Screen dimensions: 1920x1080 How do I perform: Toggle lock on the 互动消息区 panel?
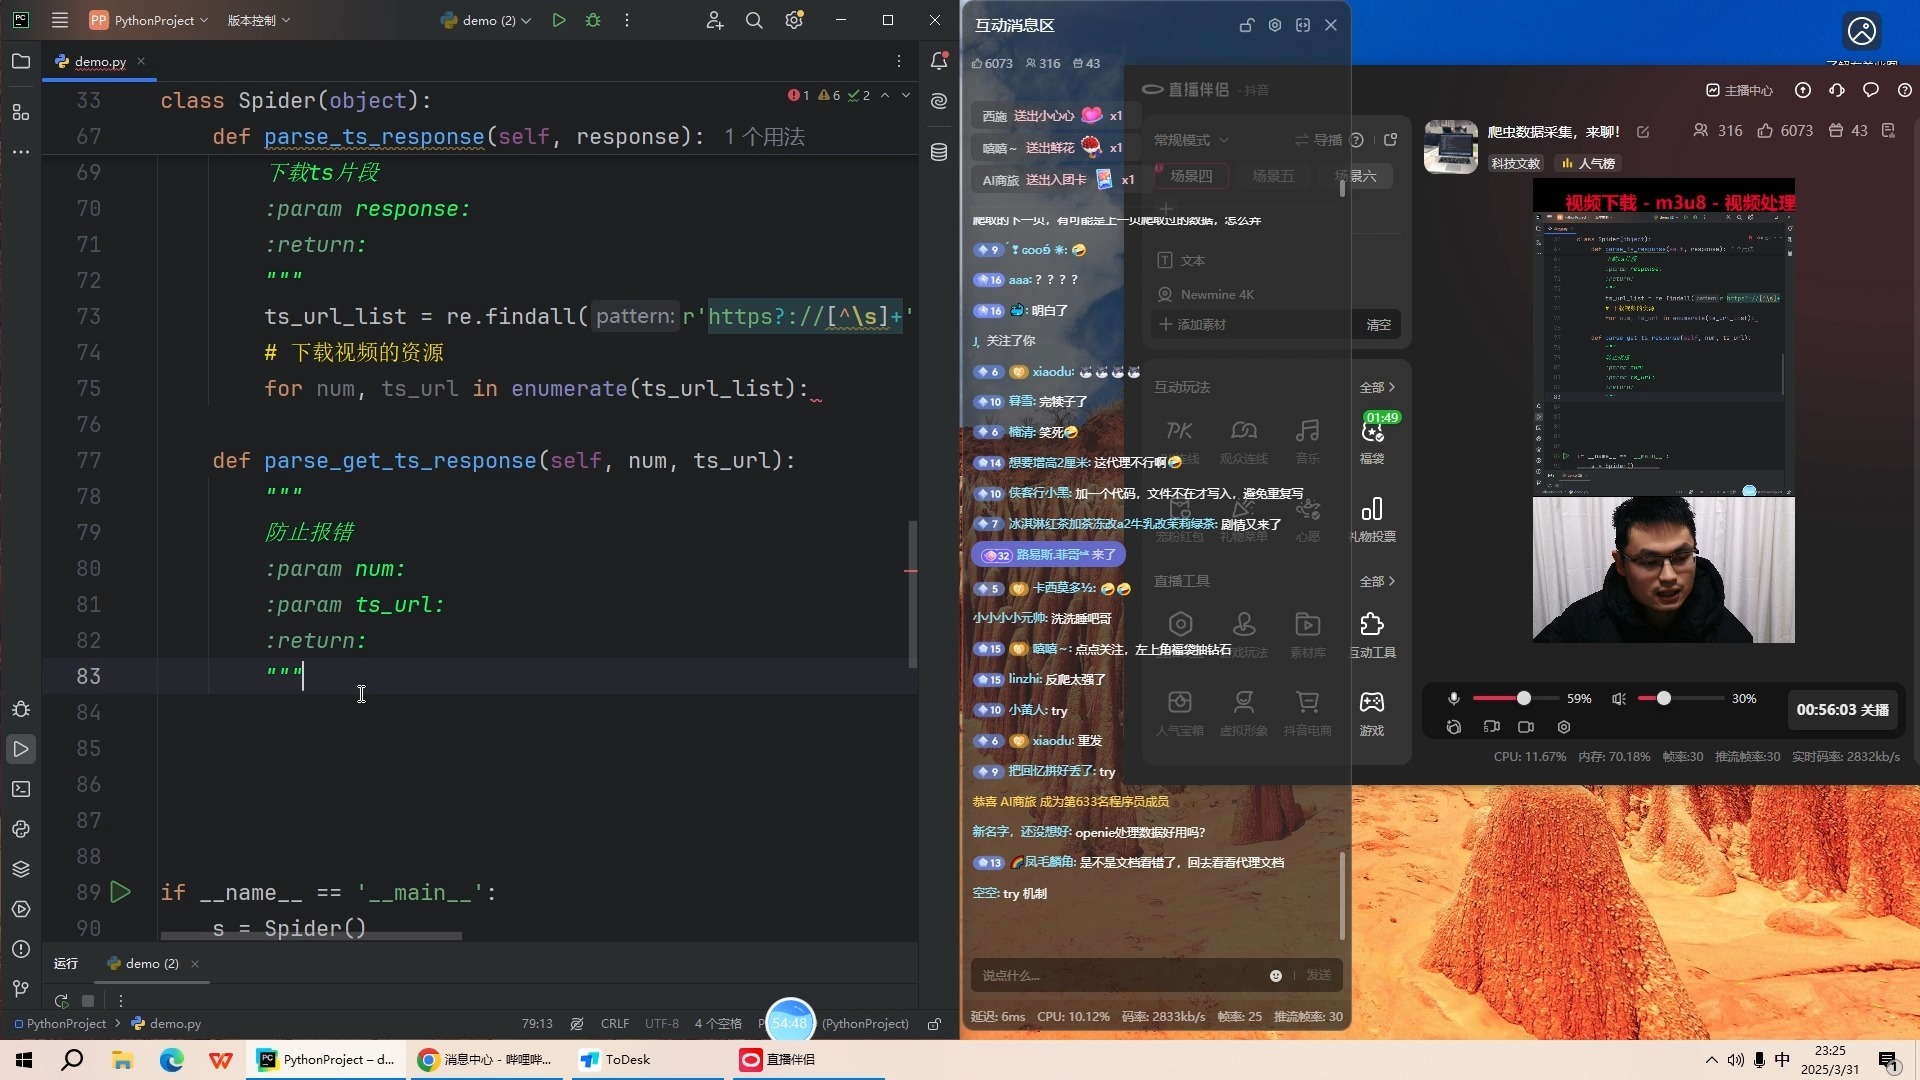[x=1246, y=25]
